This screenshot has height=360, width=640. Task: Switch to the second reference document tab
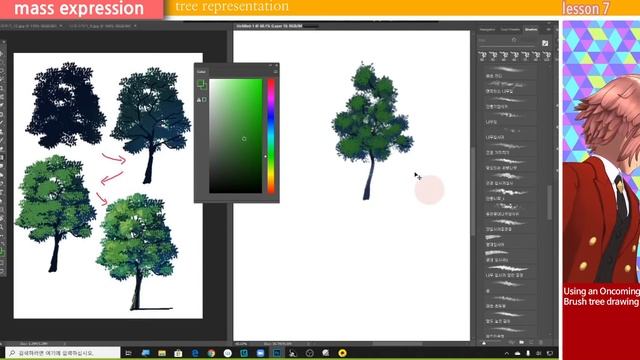pos(103,26)
